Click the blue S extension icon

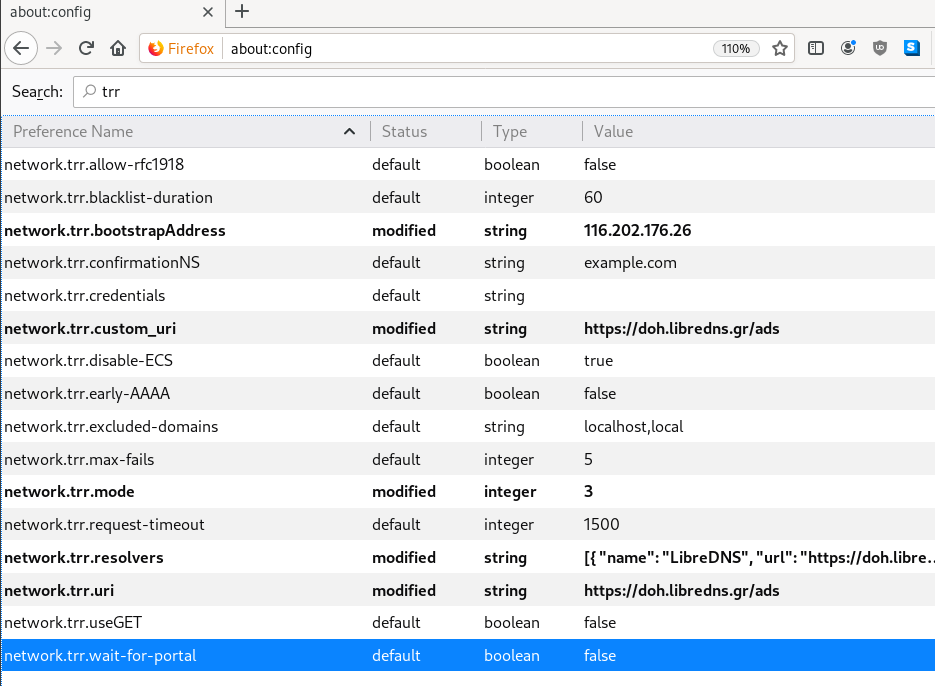point(912,48)
